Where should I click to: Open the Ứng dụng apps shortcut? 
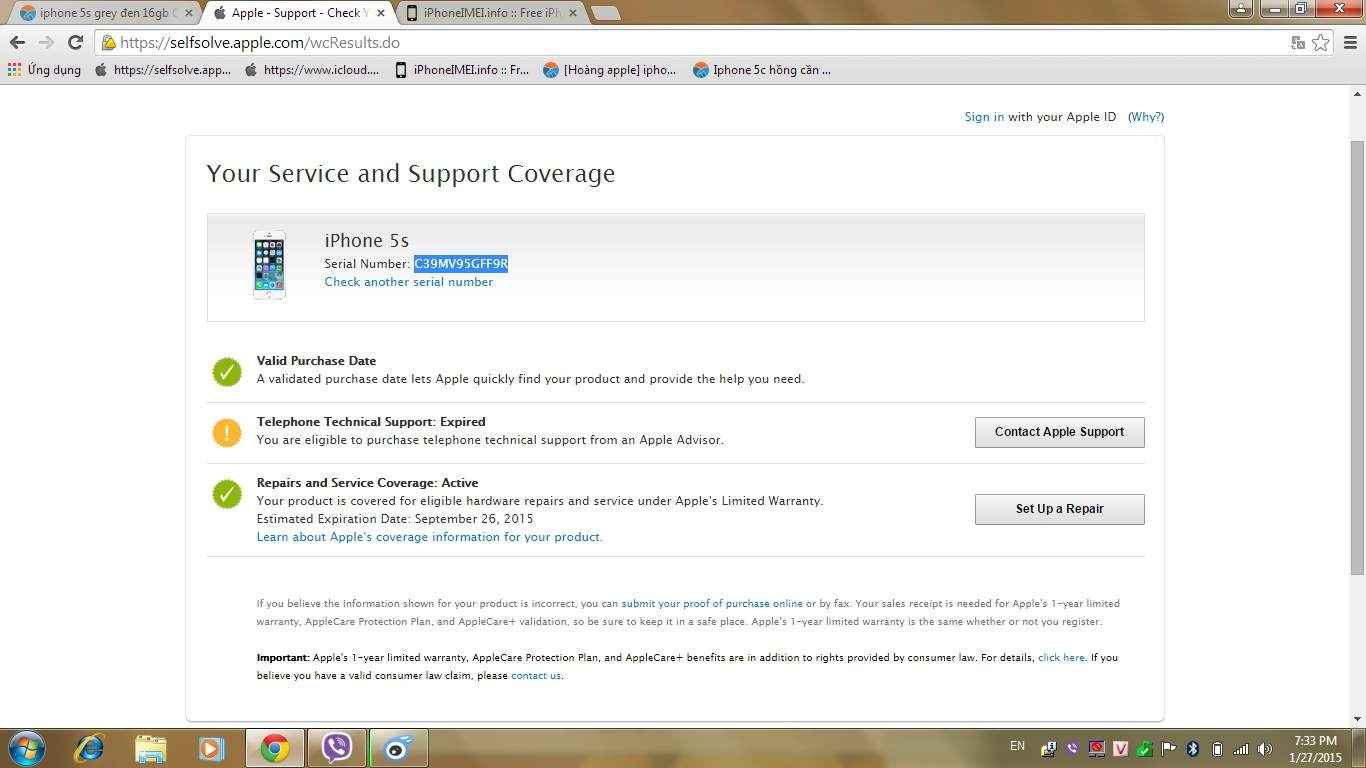pos(44,70)
